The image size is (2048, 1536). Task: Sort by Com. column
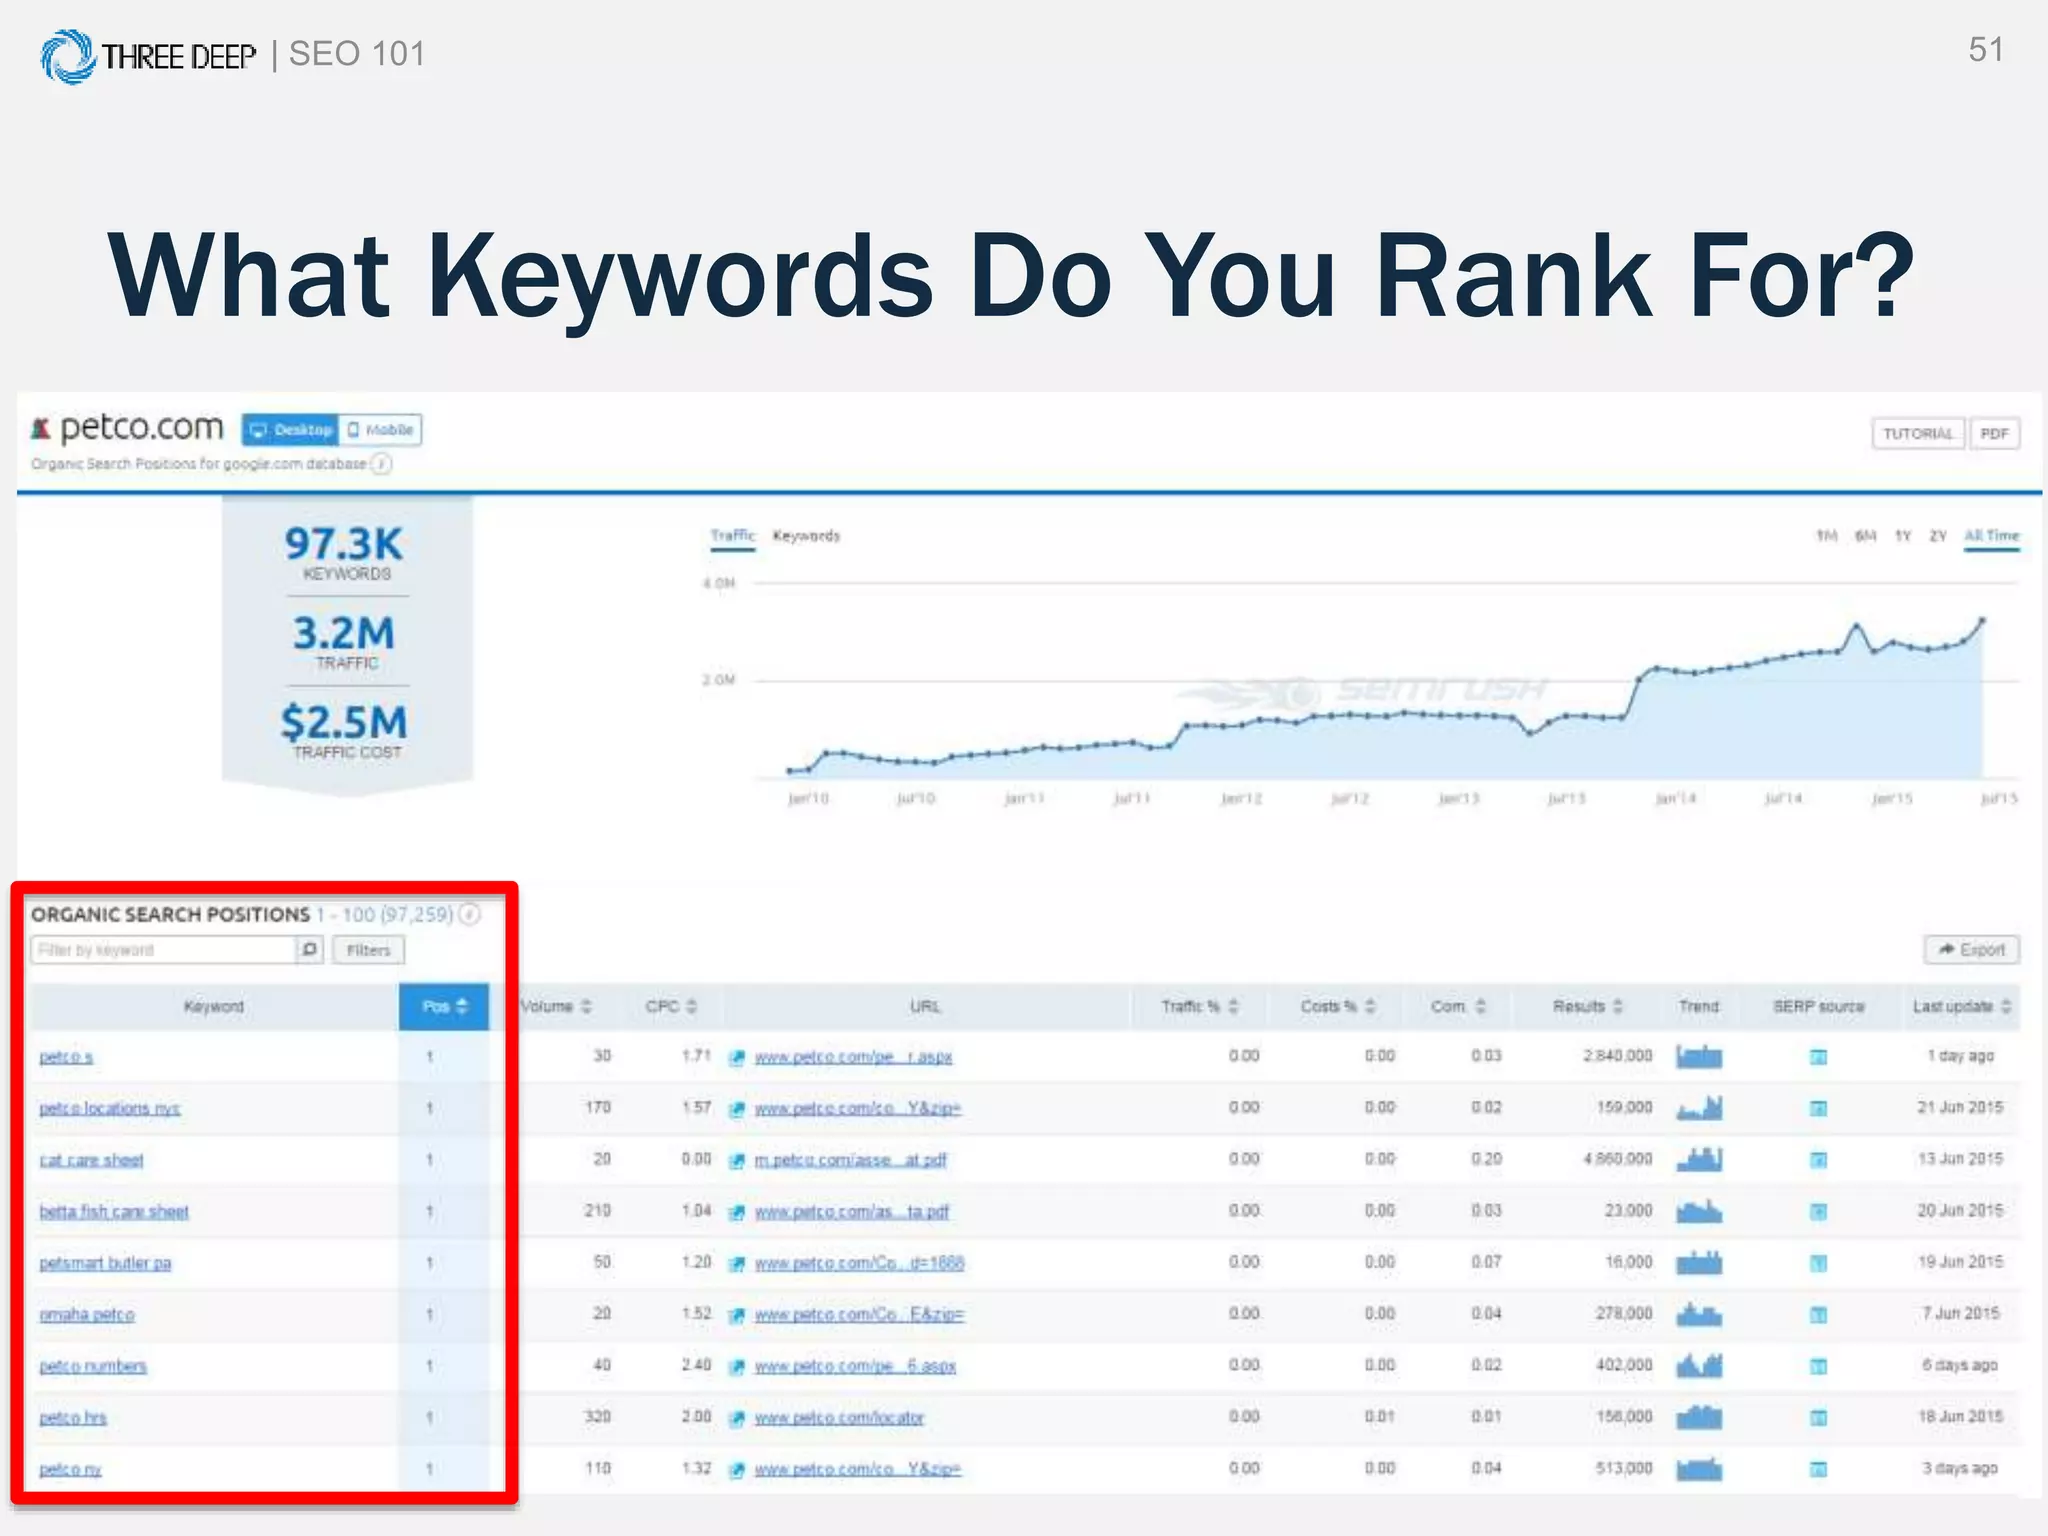pyautogui.click(x=1458, y=1006)
